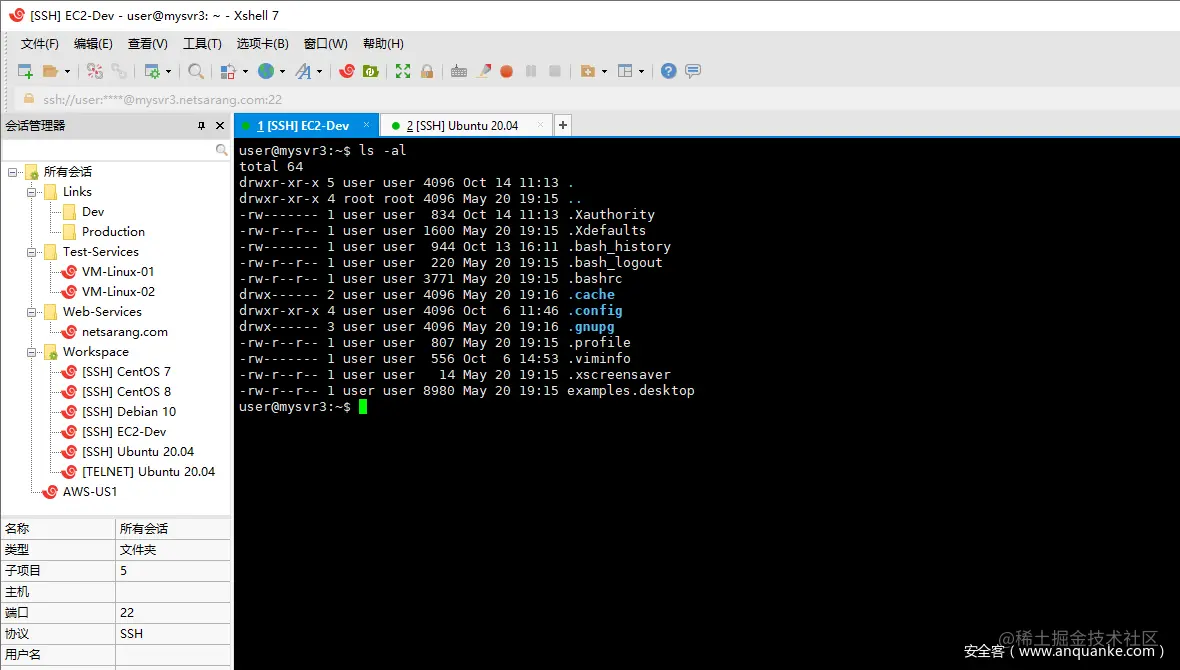Pin the 会话管理器 panel
Viewport: 1180px width, 670px height.
pos(201,126)
